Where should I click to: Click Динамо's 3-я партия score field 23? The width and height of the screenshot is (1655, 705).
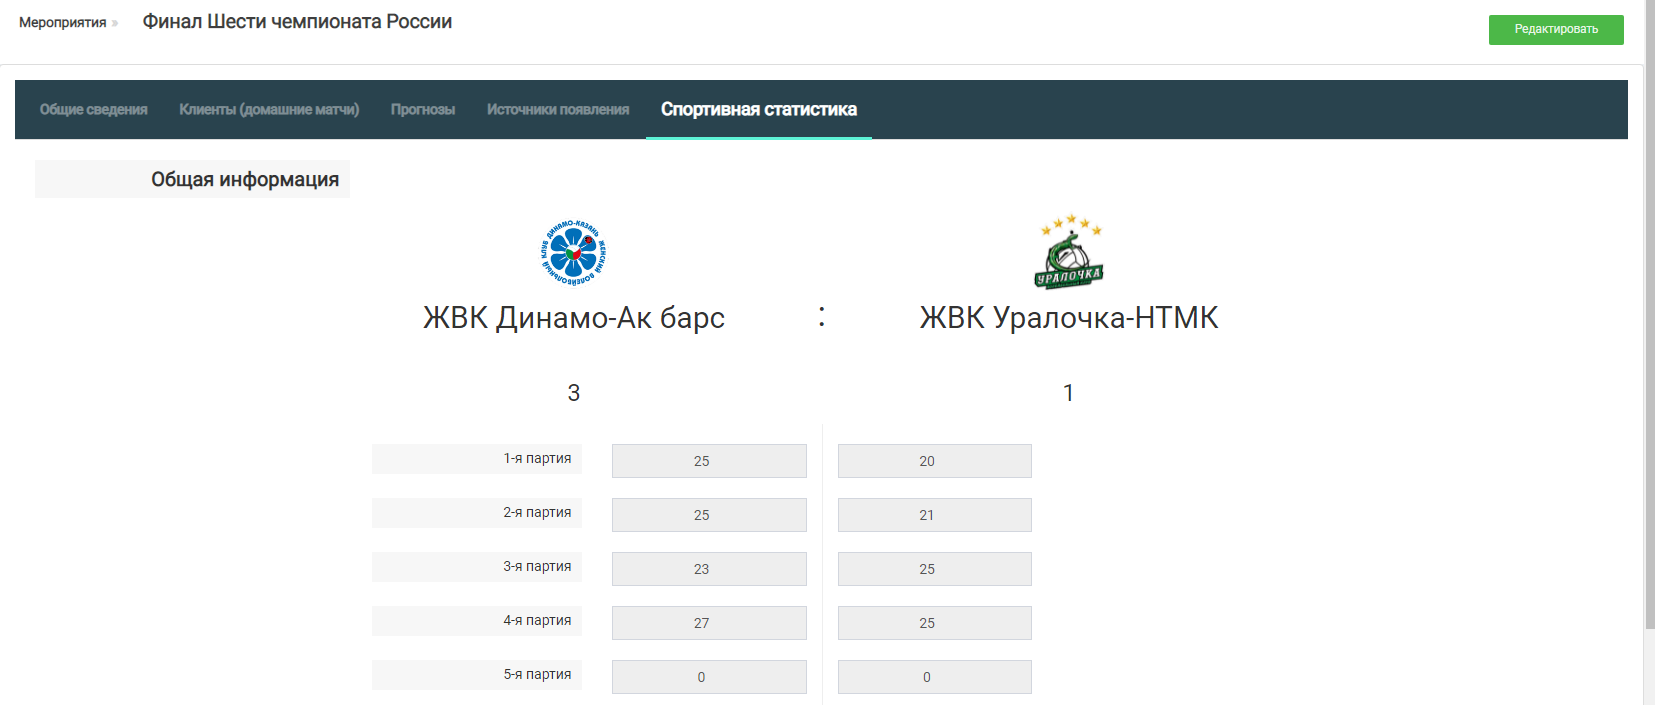709,569
